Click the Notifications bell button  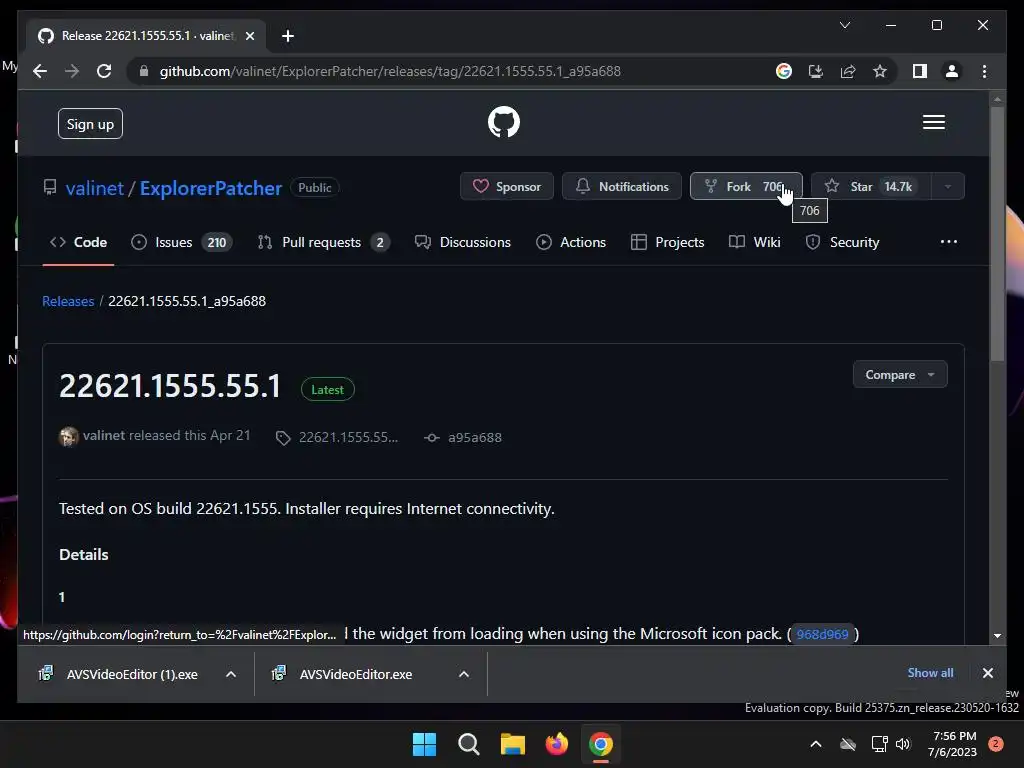click(x=622, y=186)
